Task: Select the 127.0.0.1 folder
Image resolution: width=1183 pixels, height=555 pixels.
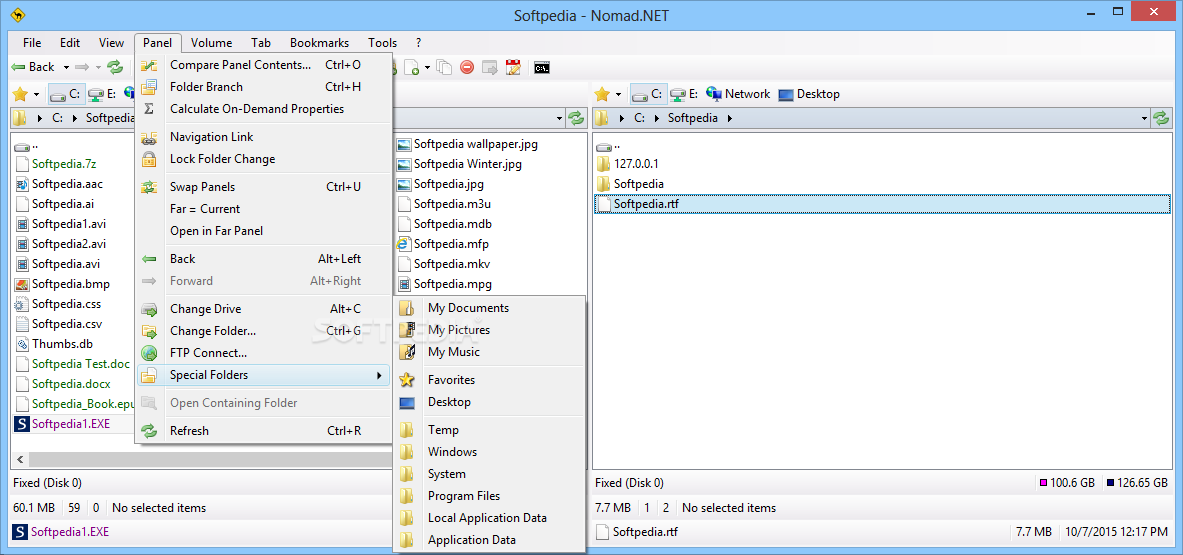Action: [627, 164]
